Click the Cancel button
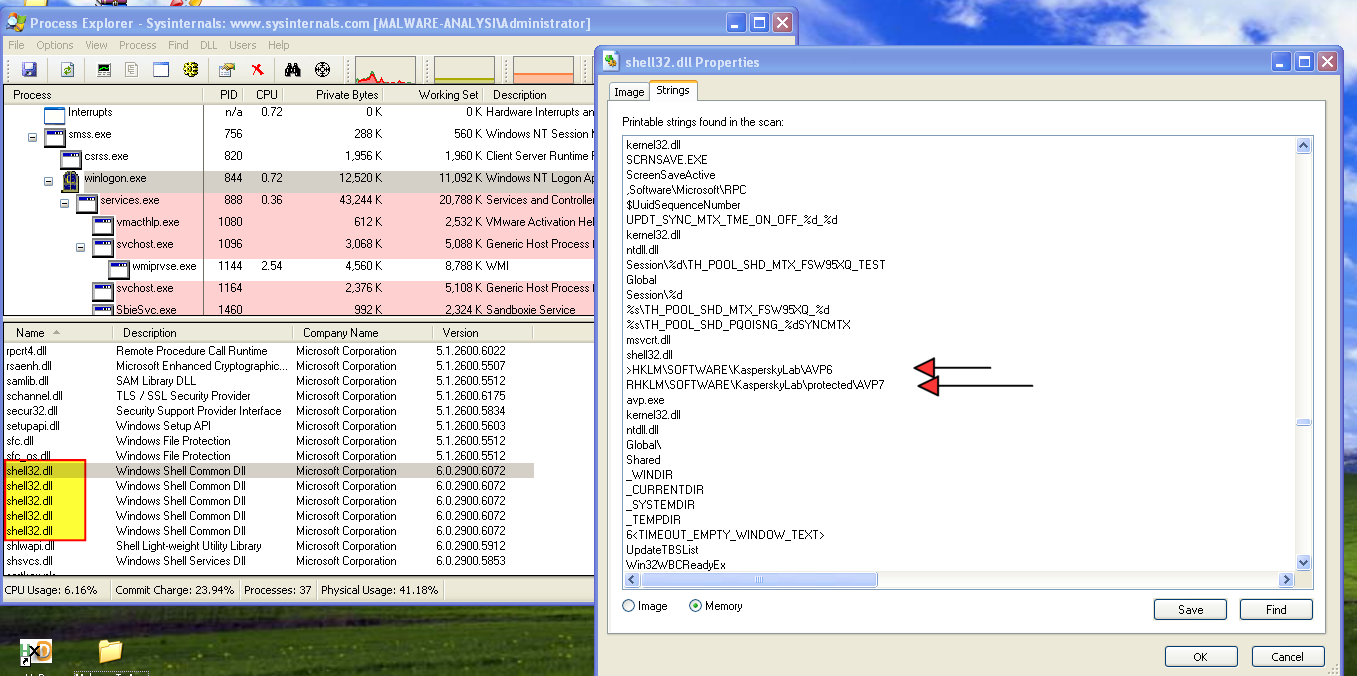The height and width of the screenshot is (676, 1357). tap(1288, 657)
